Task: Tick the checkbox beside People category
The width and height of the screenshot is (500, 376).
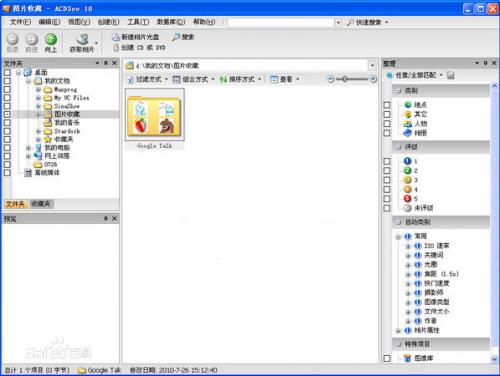Action: (387, 124)
